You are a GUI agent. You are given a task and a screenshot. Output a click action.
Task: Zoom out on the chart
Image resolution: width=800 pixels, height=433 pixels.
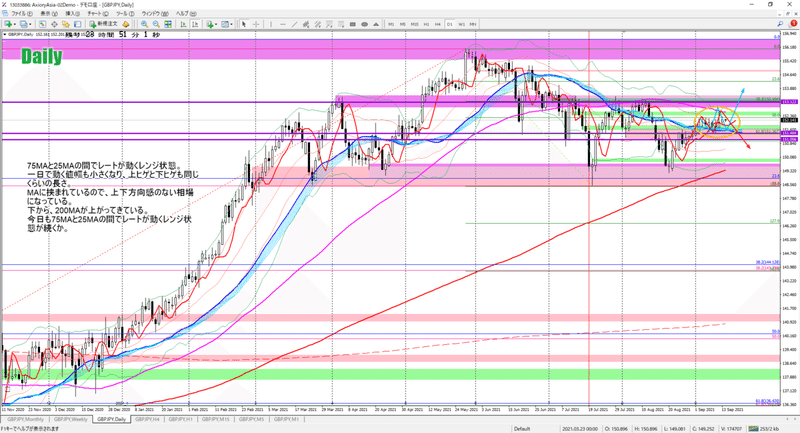pyautogui.click(x=156, y=24)
